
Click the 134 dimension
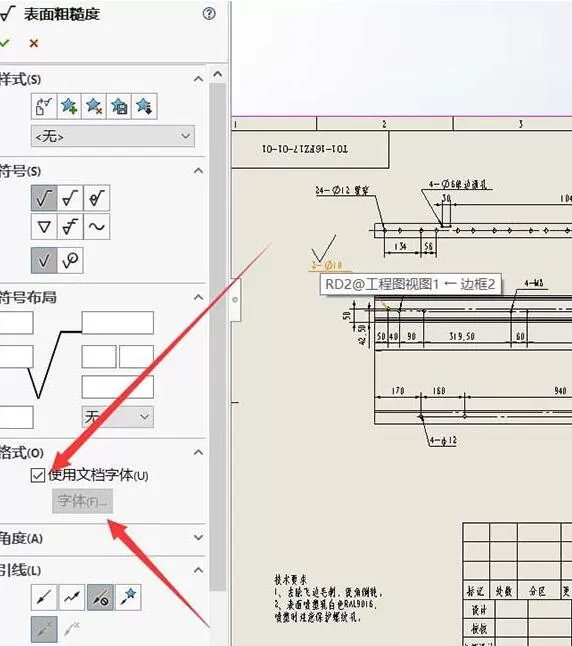(x=400, y=246)
